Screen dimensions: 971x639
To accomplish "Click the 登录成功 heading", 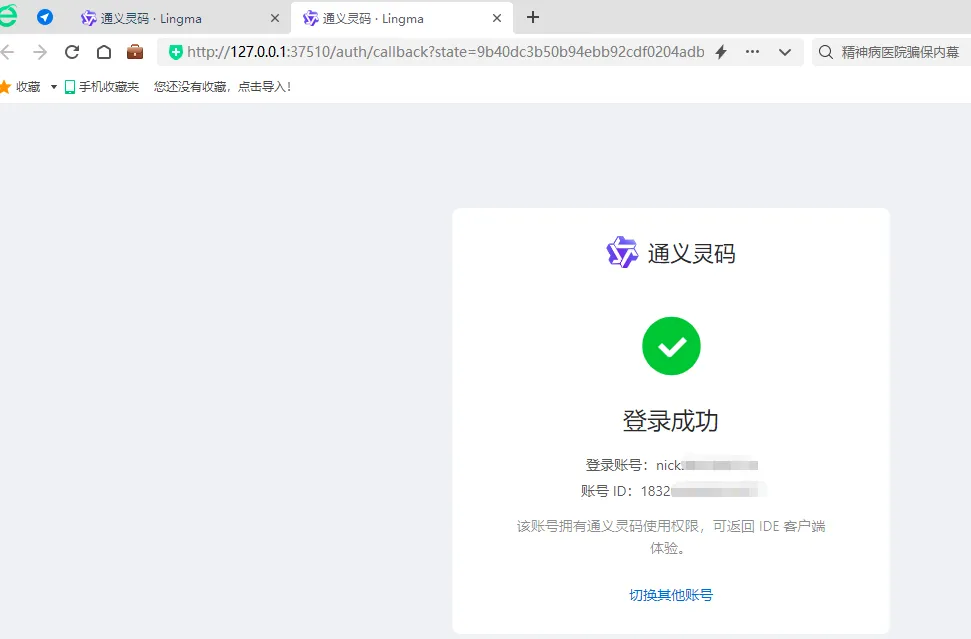I will click(671, 421).
